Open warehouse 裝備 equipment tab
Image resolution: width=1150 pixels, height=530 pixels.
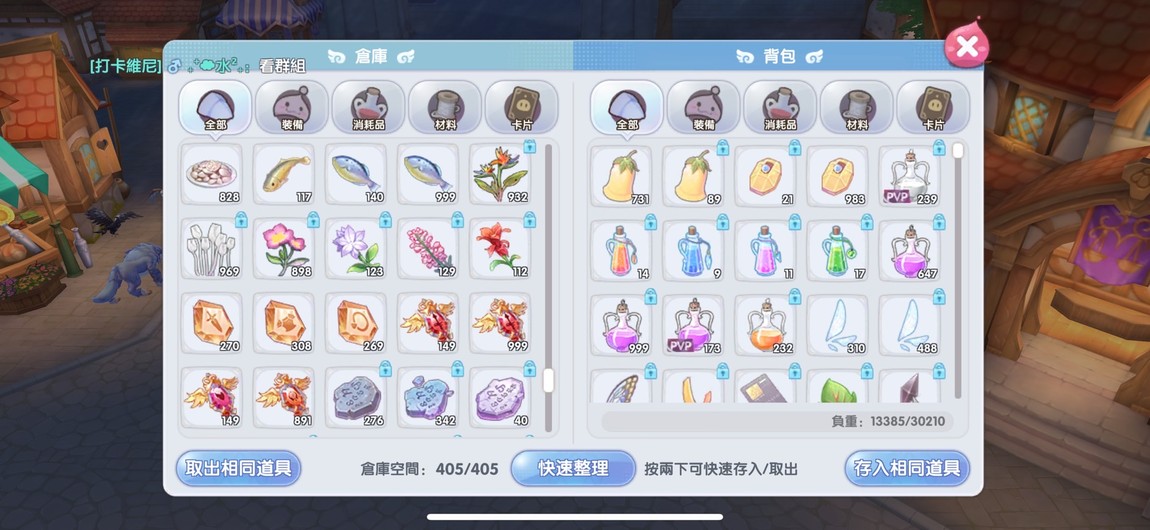[292, 107]
